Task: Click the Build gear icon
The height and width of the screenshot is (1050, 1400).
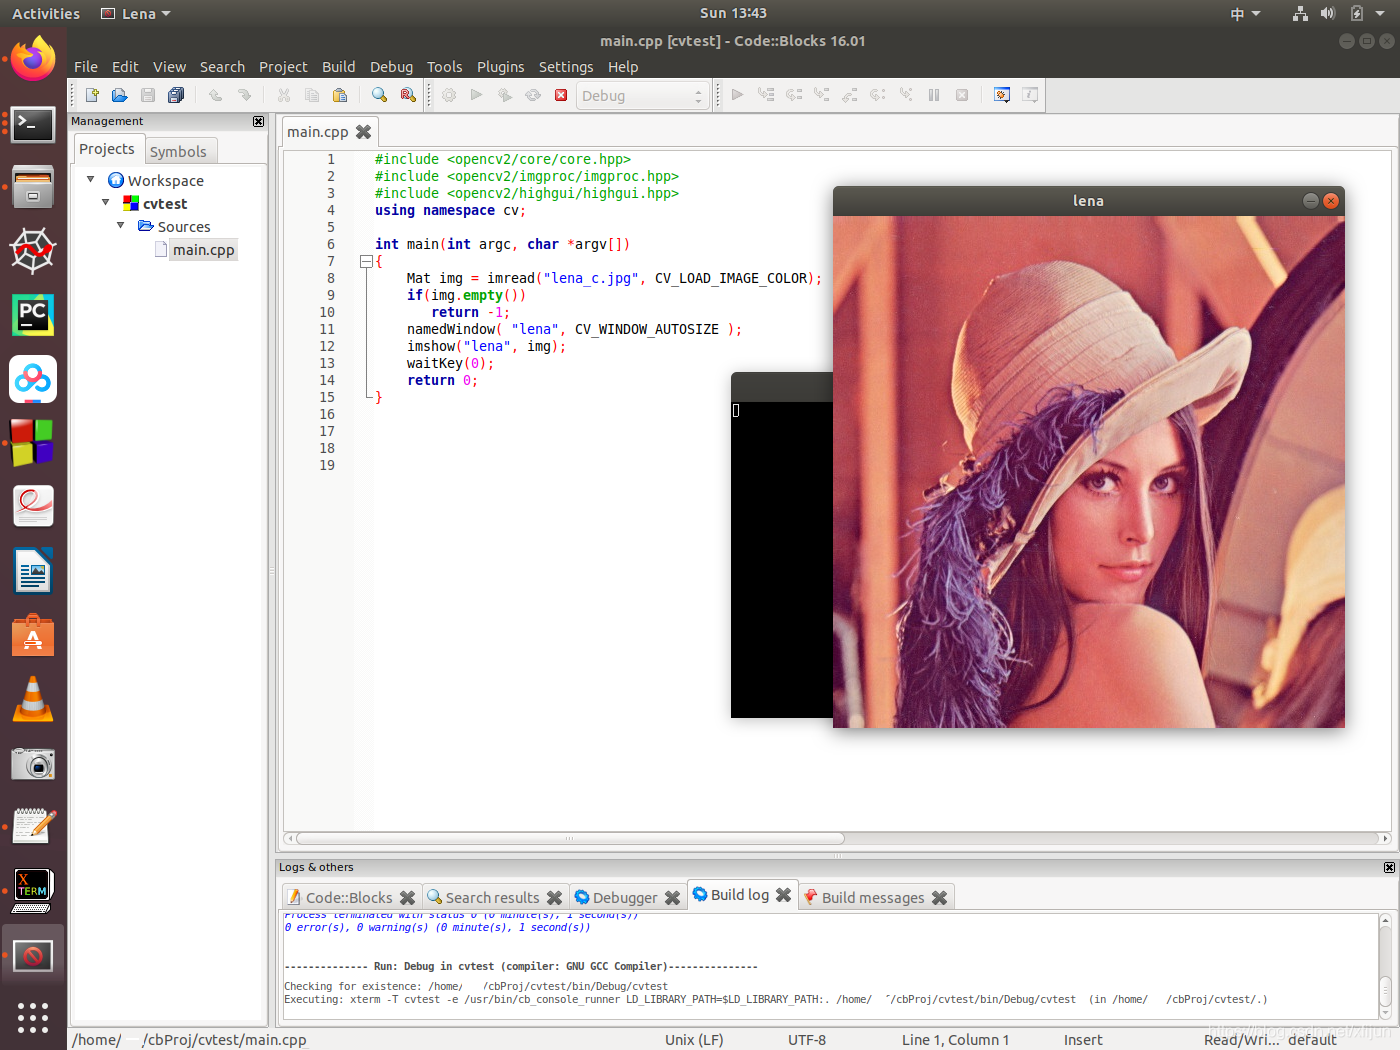Action: tap(449, 95)
